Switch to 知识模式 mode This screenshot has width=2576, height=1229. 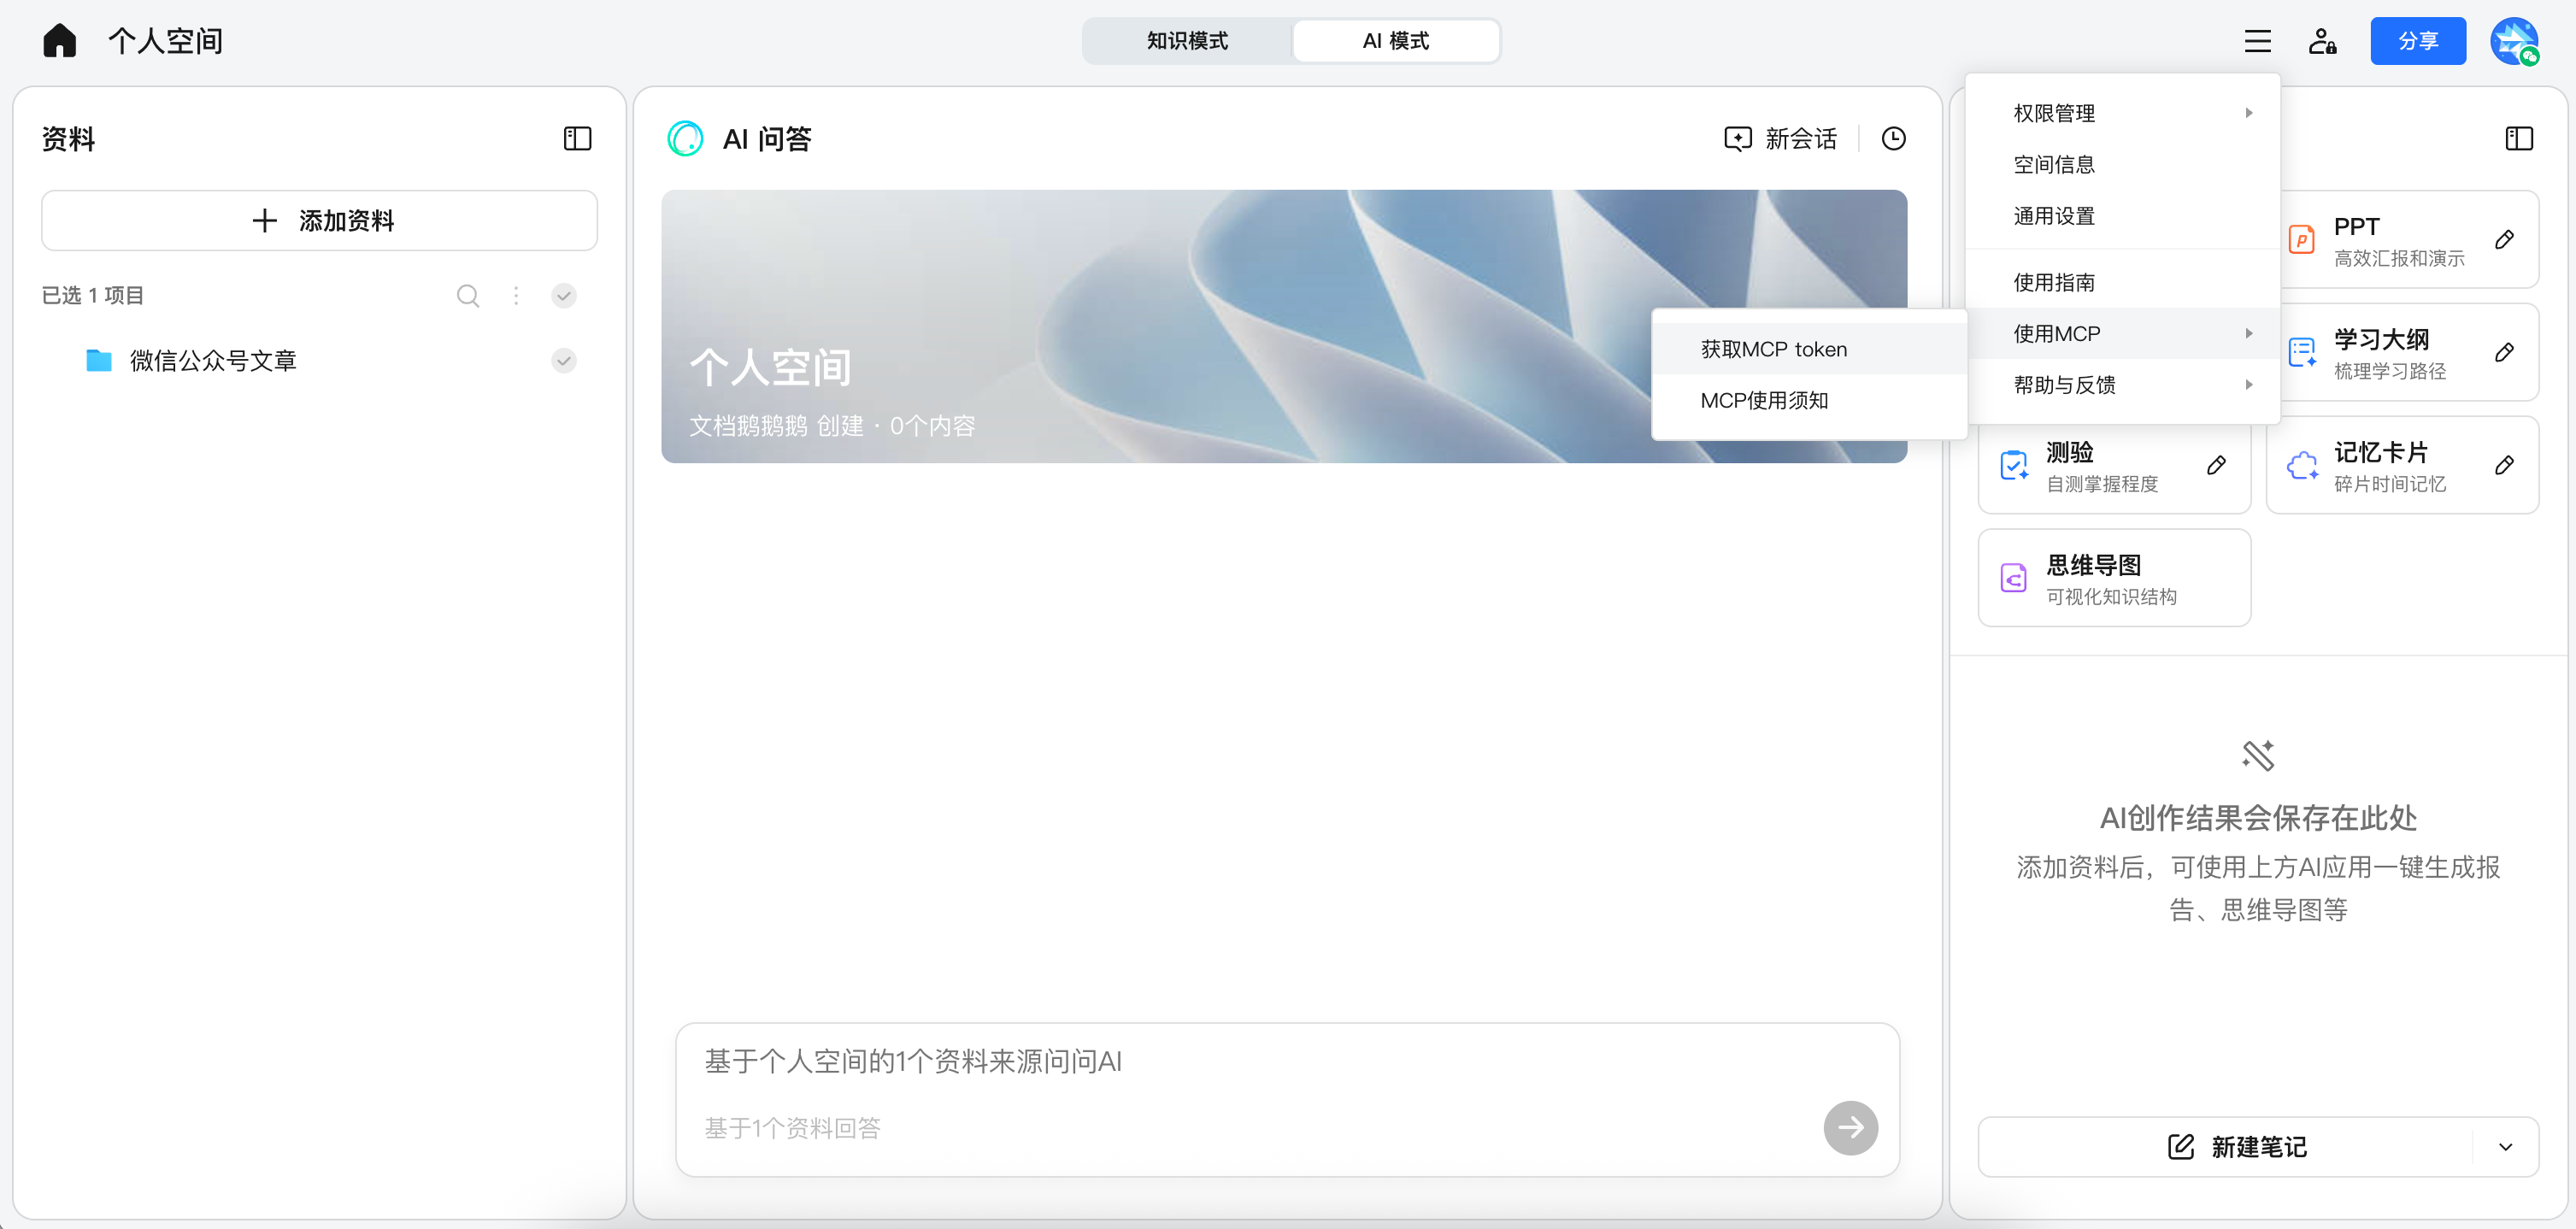point(1186,41)
